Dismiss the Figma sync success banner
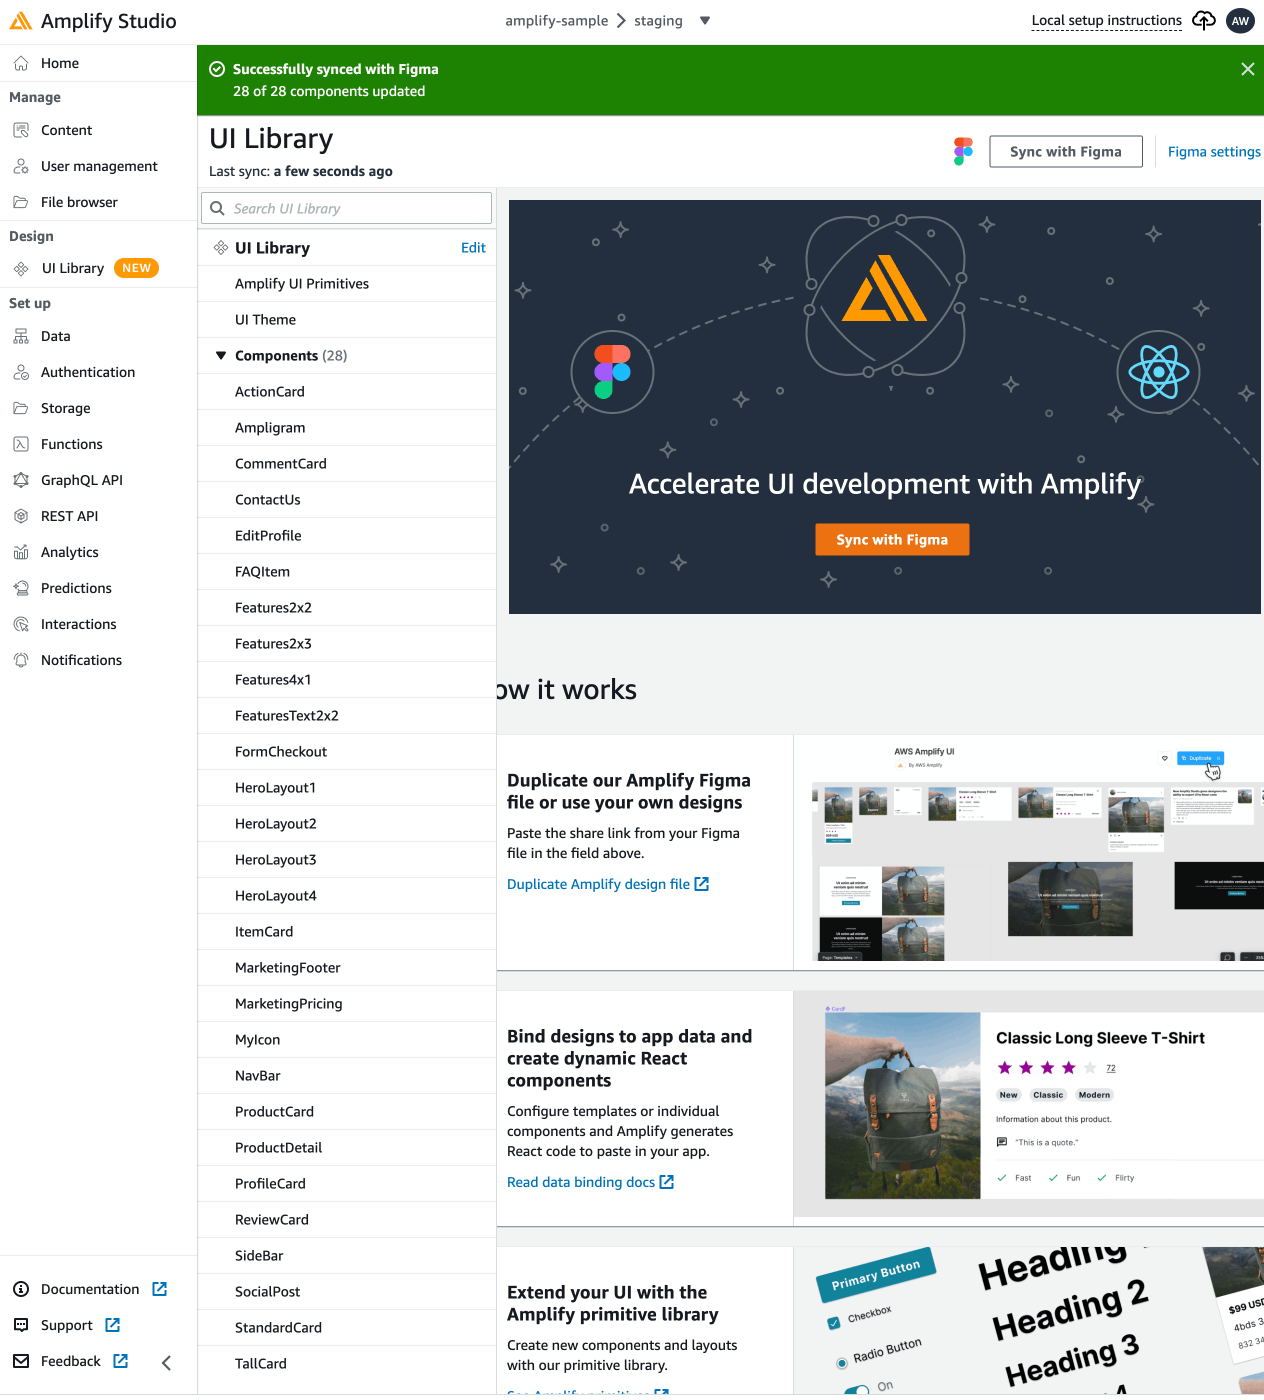 tap(1248, 69)
